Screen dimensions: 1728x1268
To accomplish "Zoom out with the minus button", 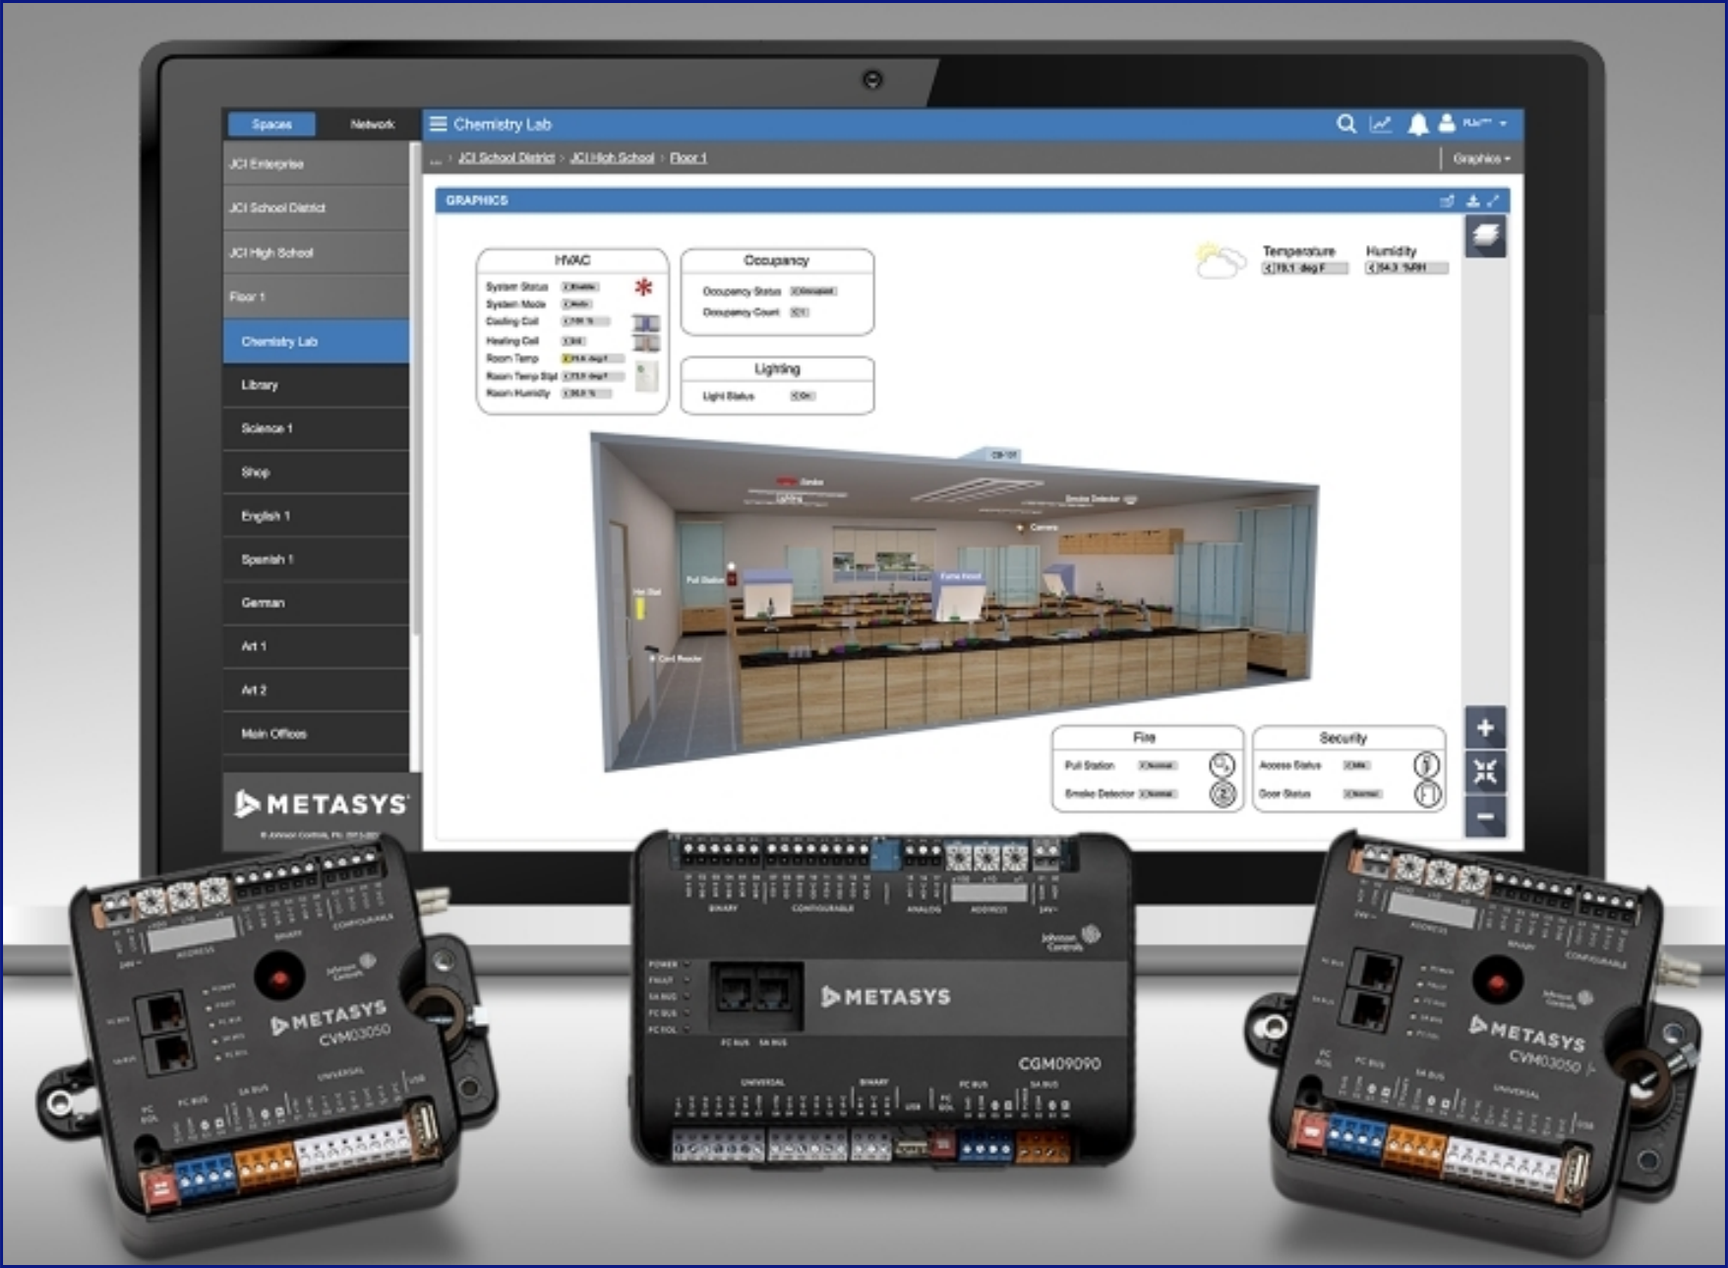I will (x=1485, y=816).
